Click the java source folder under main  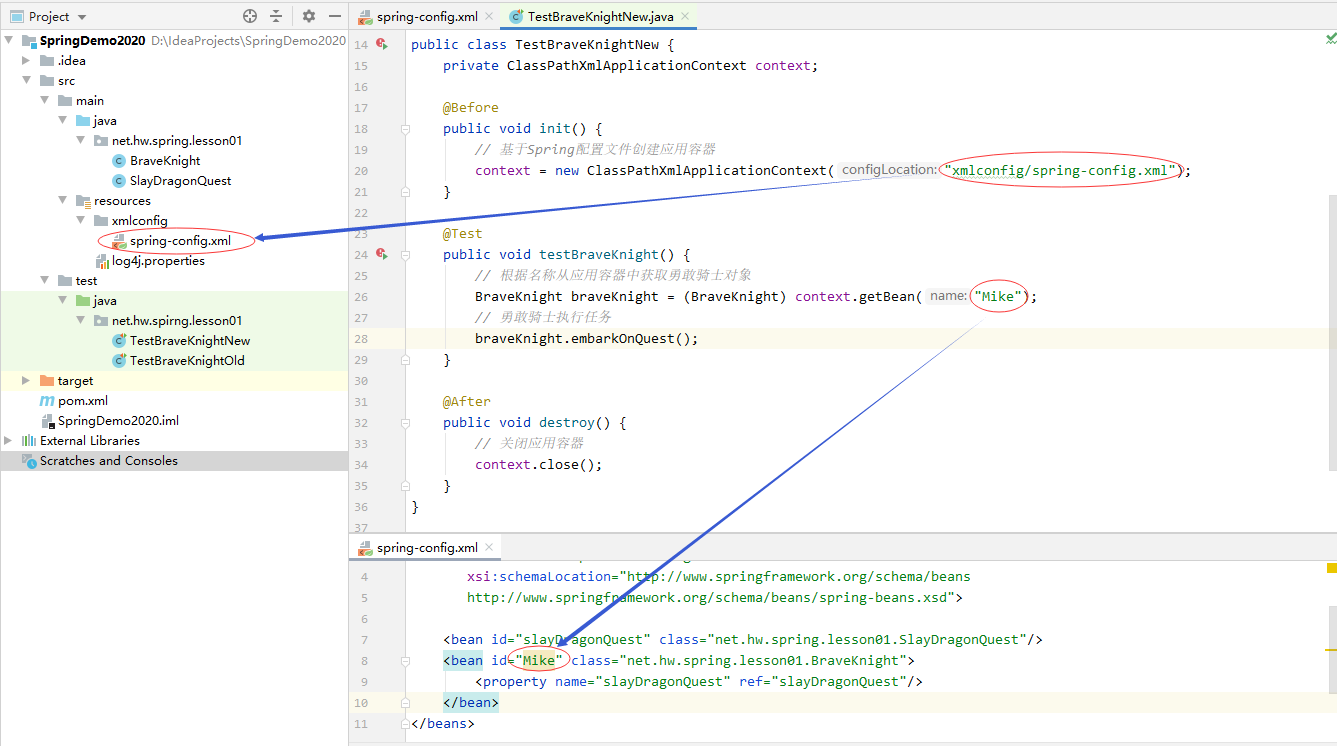pos(105,121)
